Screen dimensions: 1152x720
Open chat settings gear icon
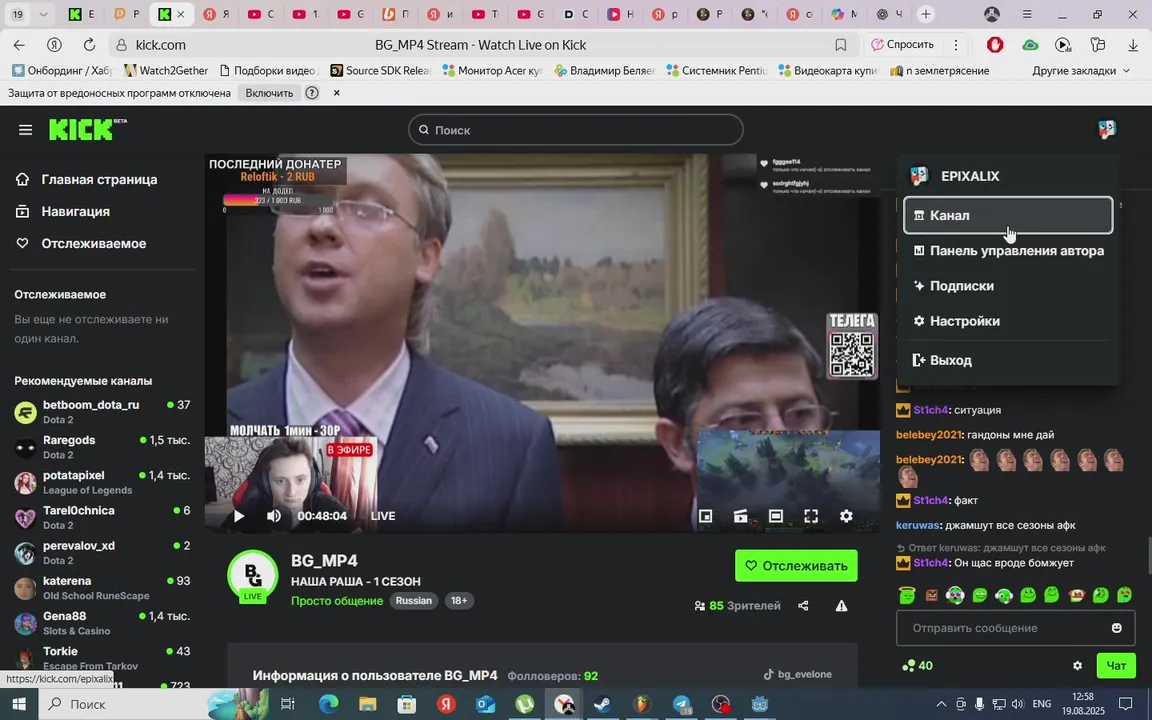pyautogui.click(x=1077, y=666)
